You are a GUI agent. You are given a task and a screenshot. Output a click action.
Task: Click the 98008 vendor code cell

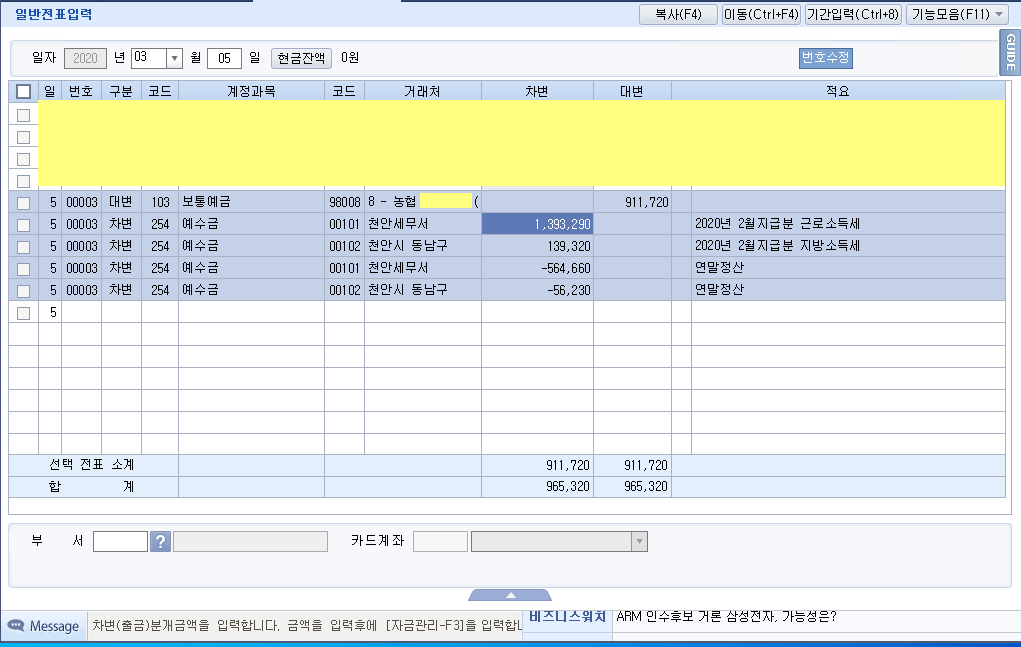tap(344, 202)
